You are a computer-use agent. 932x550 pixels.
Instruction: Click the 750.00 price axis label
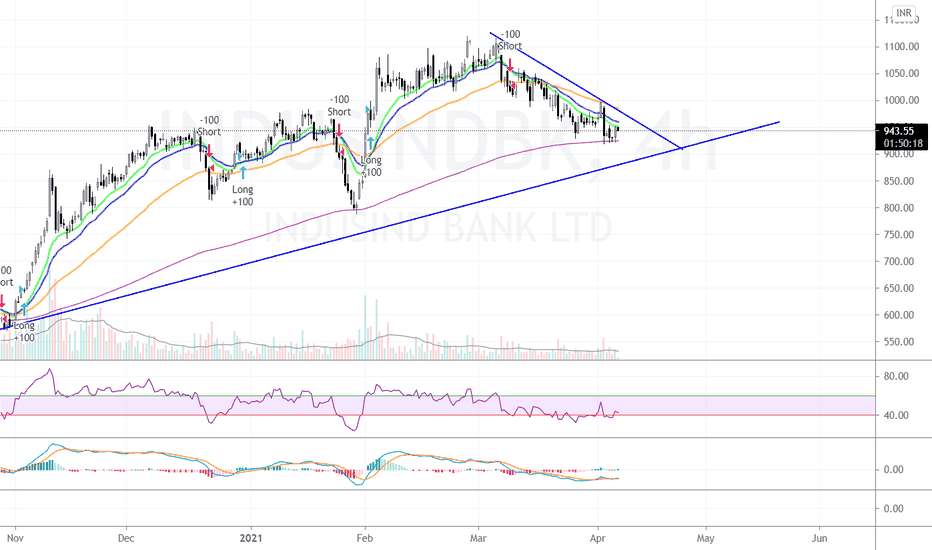click(900, 234)
